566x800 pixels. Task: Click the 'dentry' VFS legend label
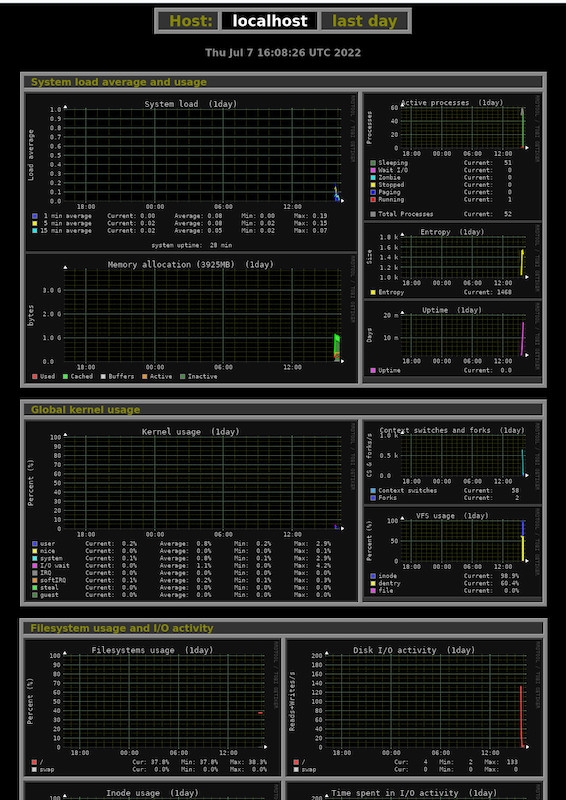coord(389,583)
